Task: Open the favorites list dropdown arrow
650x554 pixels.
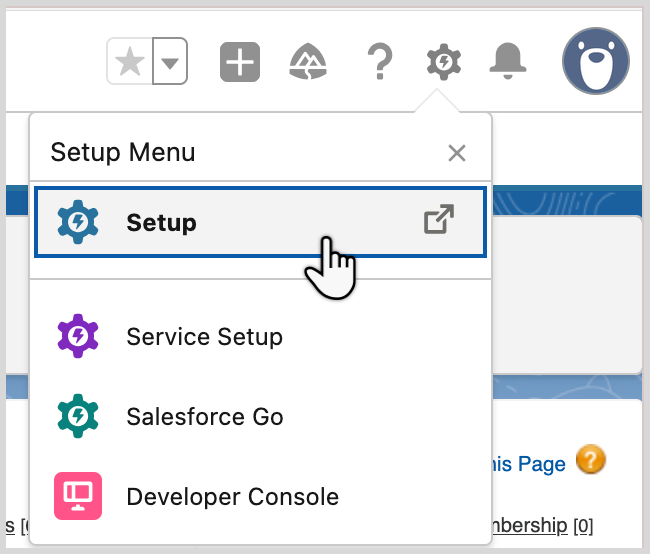Action: 170,61
